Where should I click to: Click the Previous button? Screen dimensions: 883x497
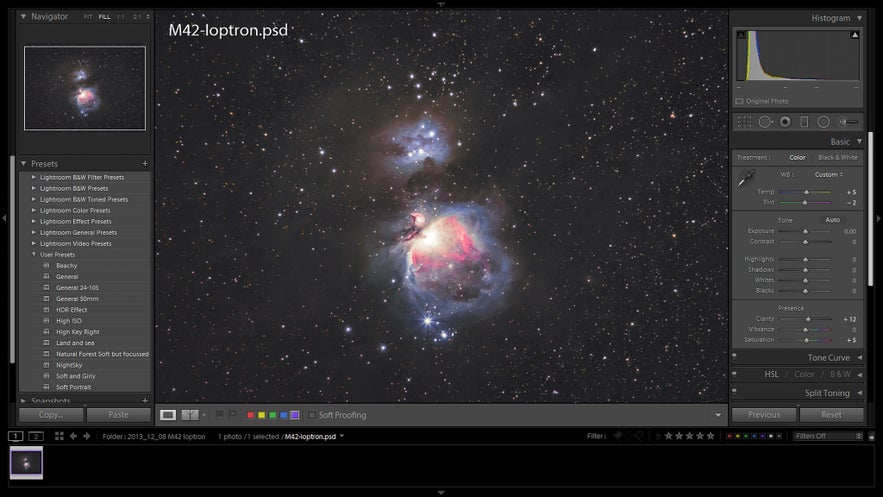pos(764,415)
